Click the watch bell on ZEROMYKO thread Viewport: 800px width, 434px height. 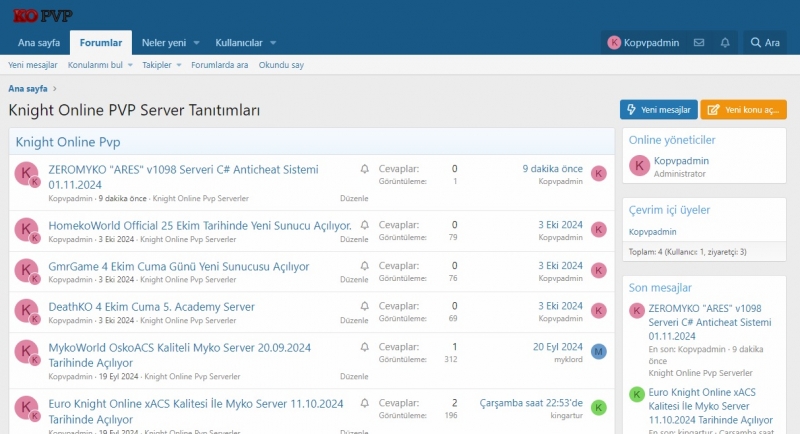tap(364, 169)
